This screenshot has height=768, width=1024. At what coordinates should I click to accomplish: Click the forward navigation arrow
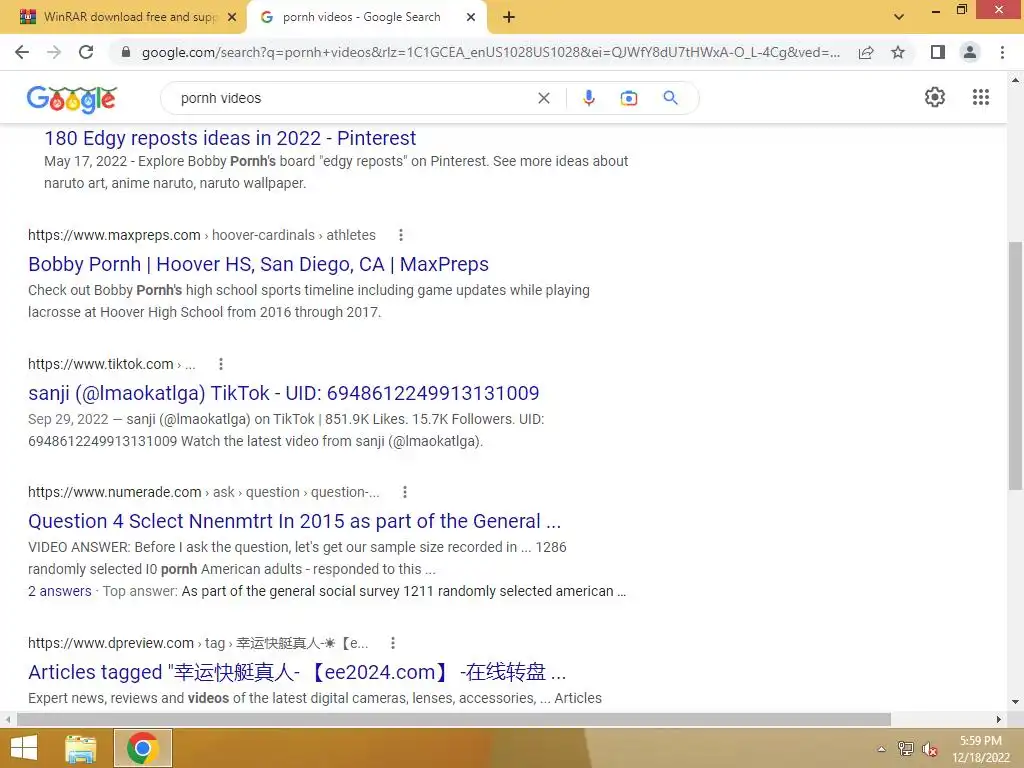[x=54, y=52]
